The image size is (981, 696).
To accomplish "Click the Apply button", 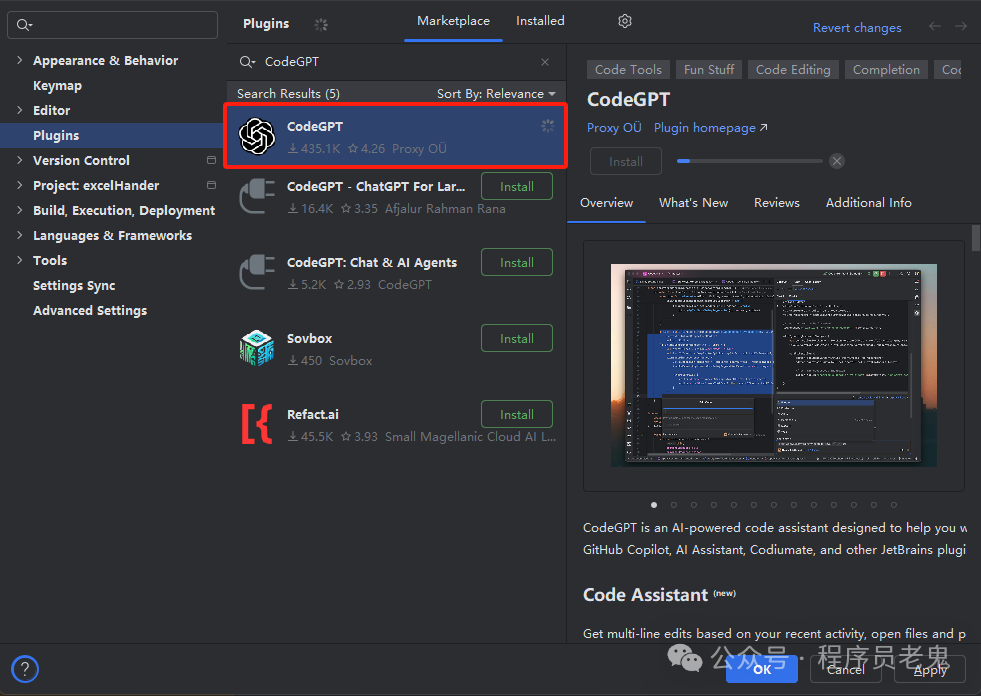I will click(930, 670).
